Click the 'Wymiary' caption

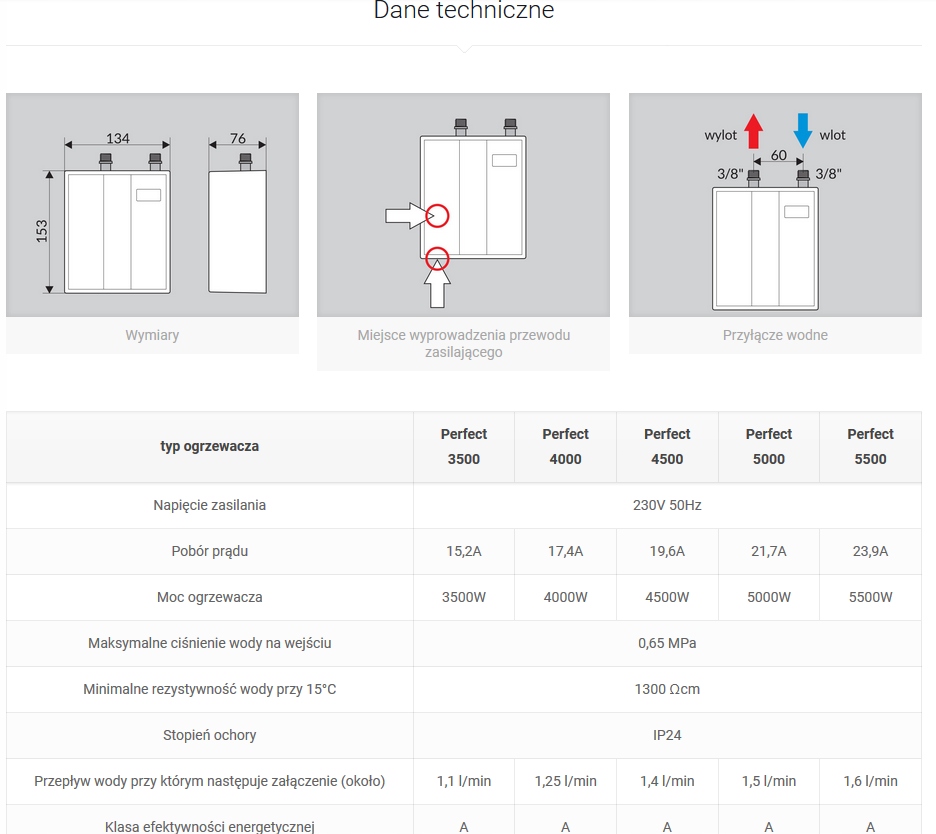click(x=152, y=335)
